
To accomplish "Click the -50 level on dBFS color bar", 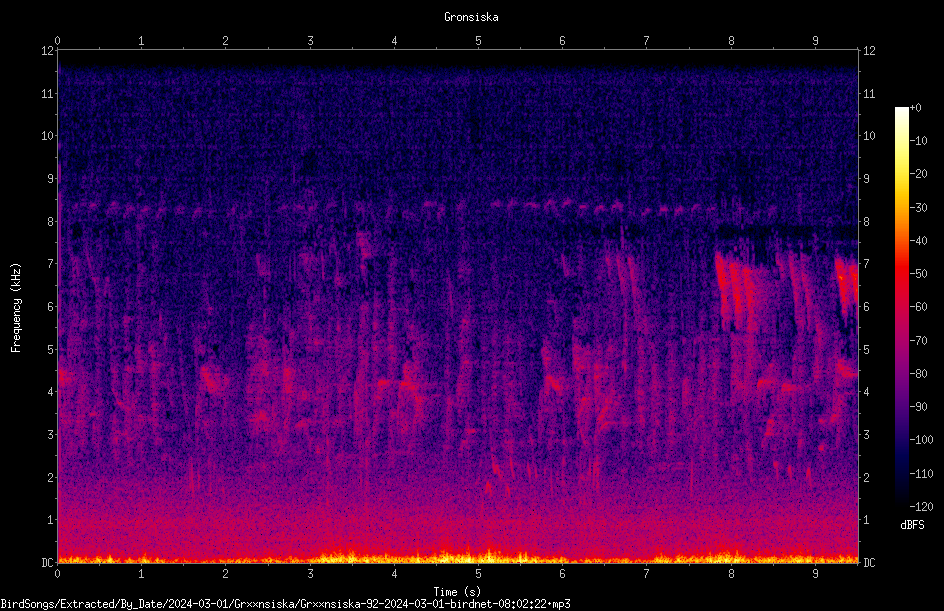I will (x=918, y=273).
